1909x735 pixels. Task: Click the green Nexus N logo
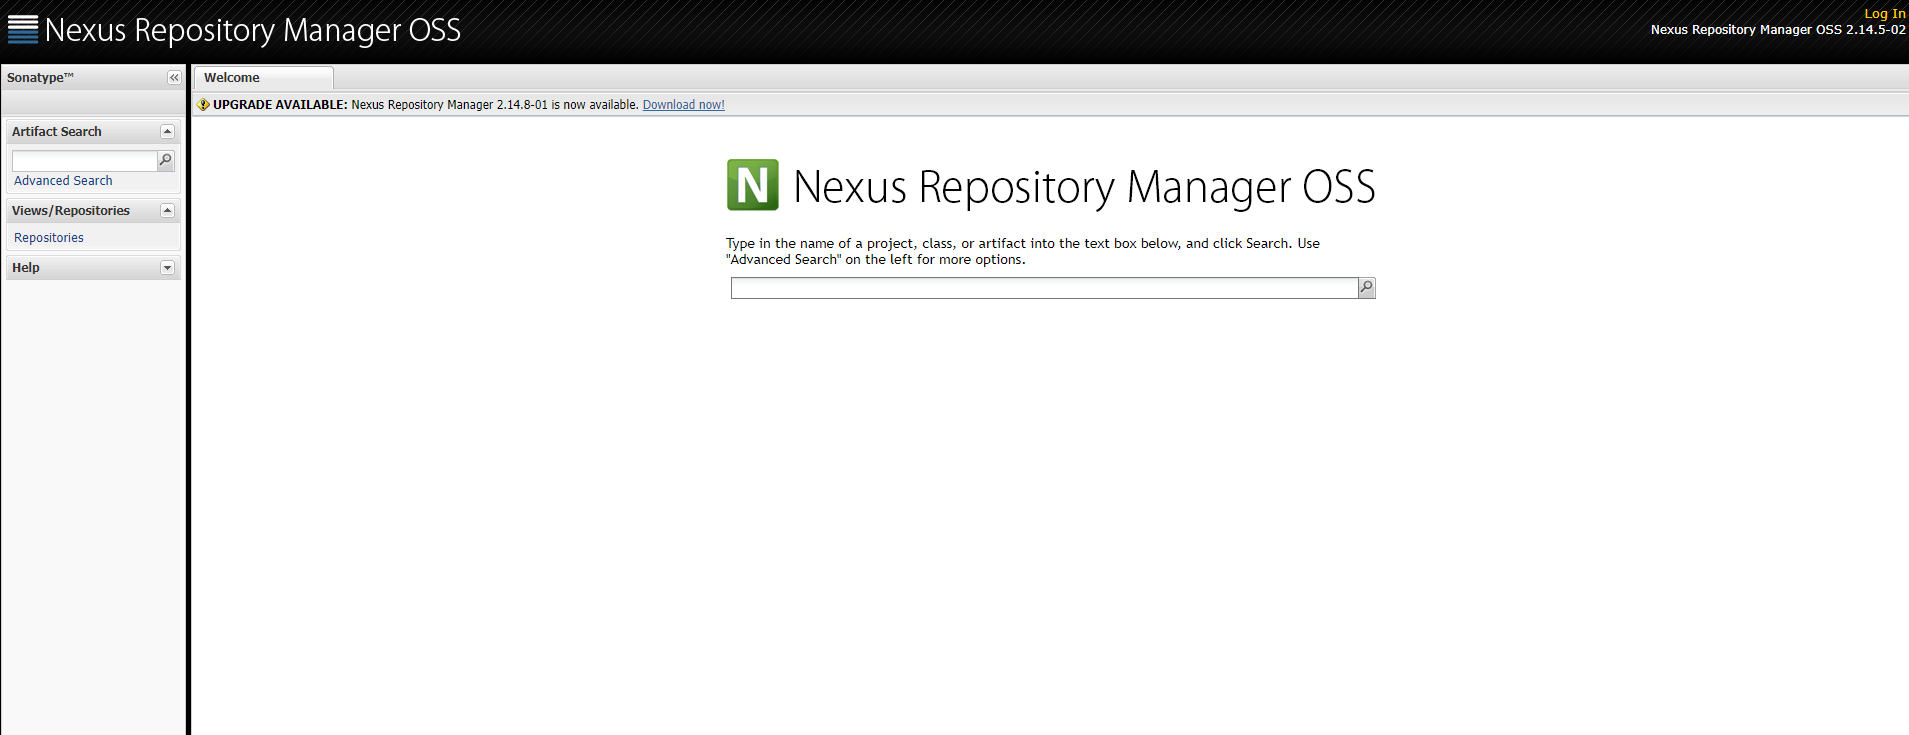(752, 185)
